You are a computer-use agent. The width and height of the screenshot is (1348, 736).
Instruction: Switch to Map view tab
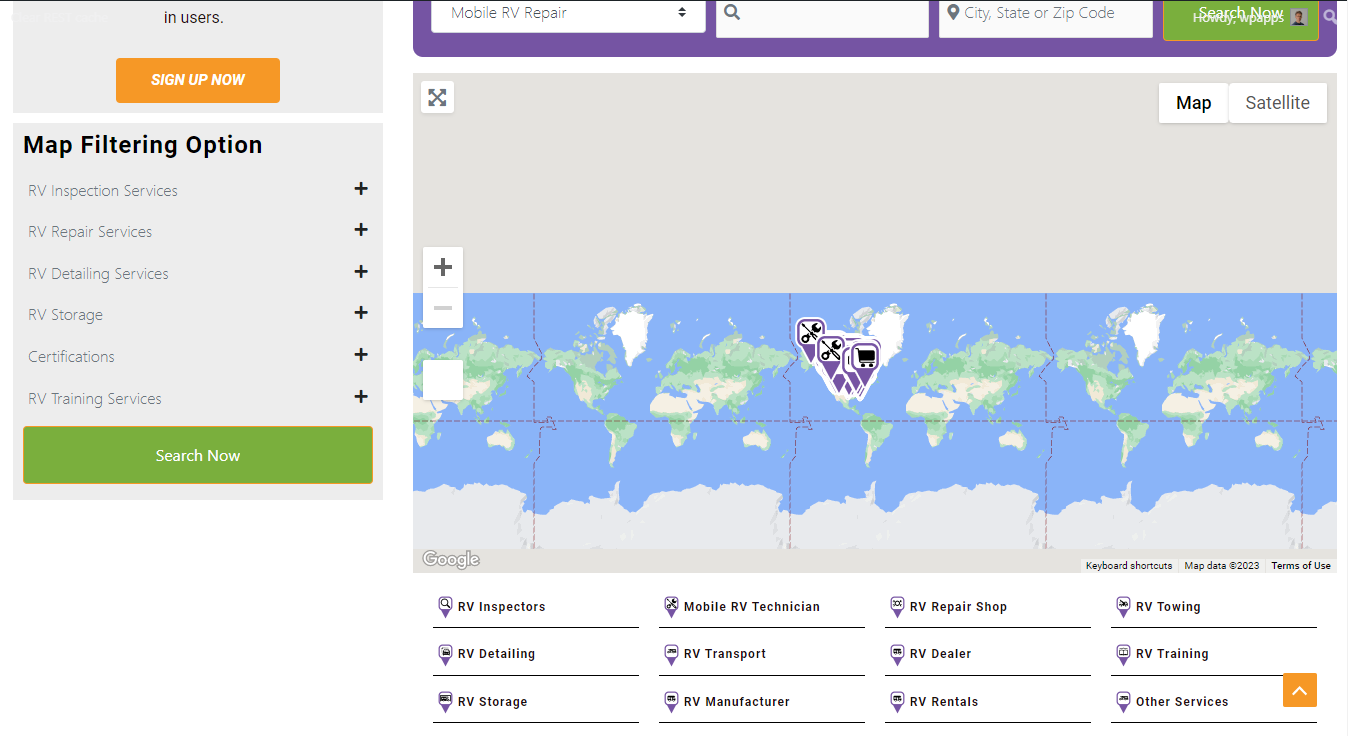(x=1193, y=103)
